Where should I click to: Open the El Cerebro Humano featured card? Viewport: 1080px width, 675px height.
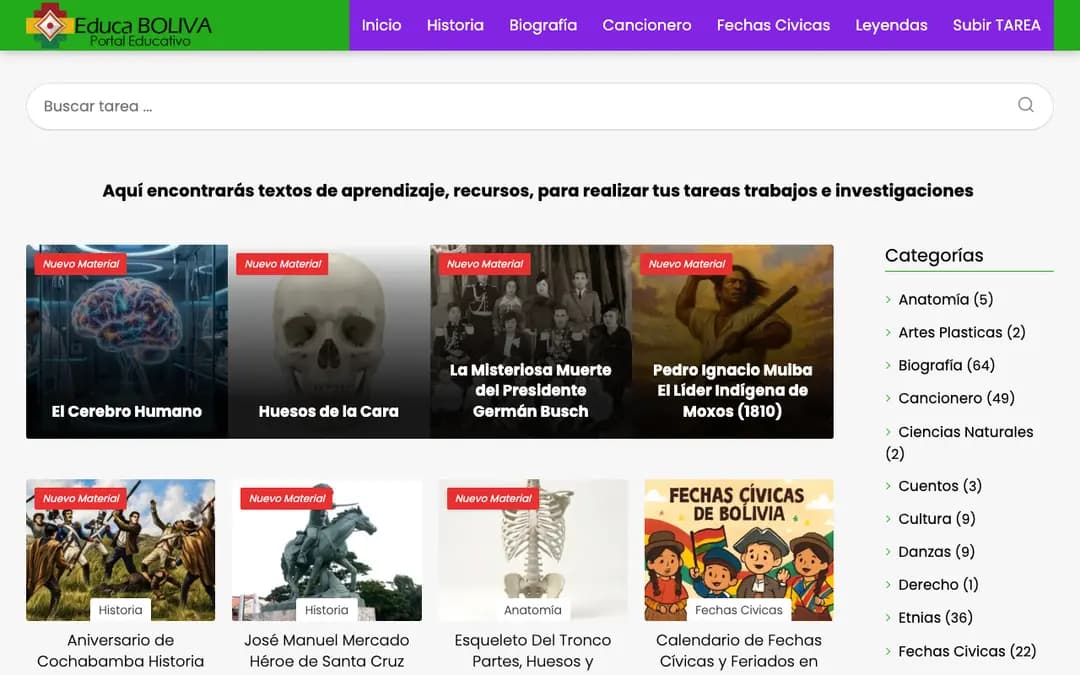pos(127,342)
